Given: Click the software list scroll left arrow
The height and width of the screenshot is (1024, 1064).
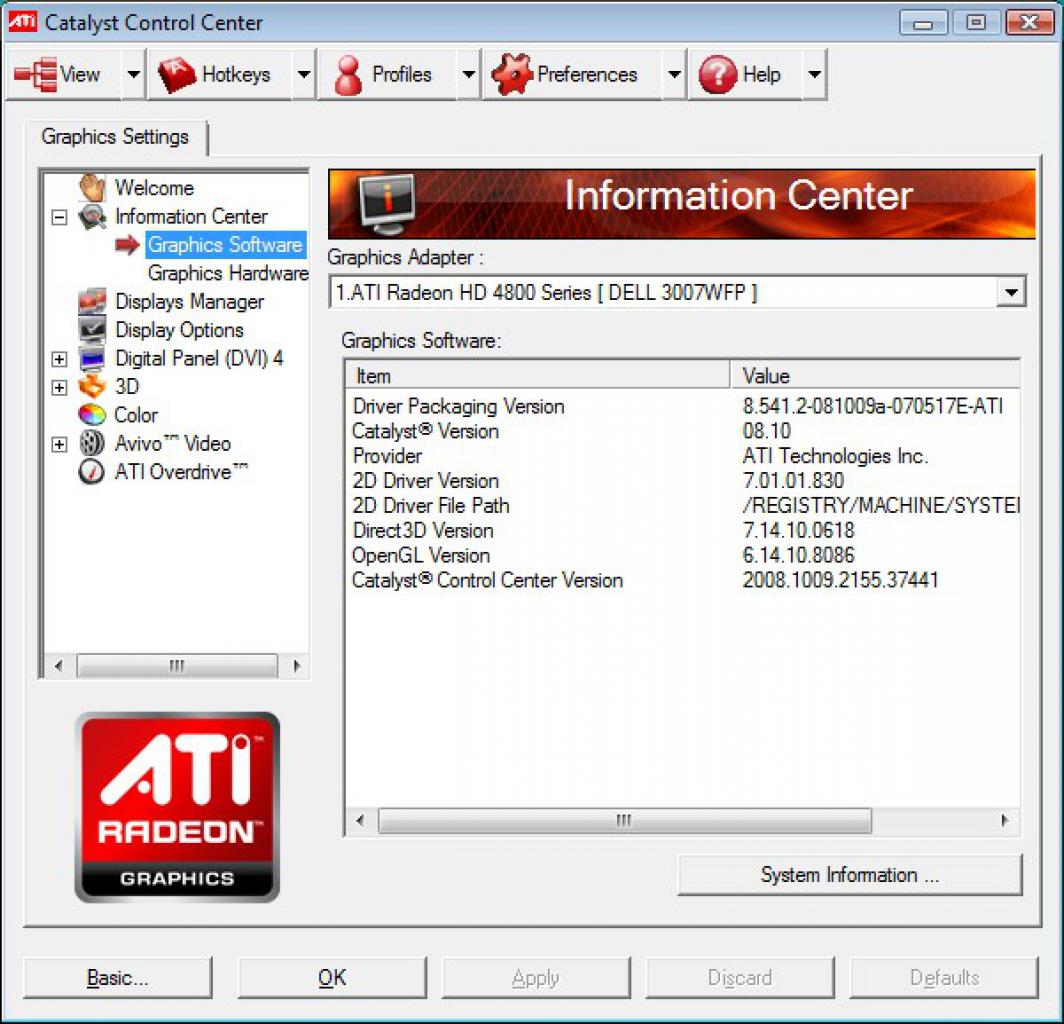Looking at the screenshot, I should click(360, 820).
